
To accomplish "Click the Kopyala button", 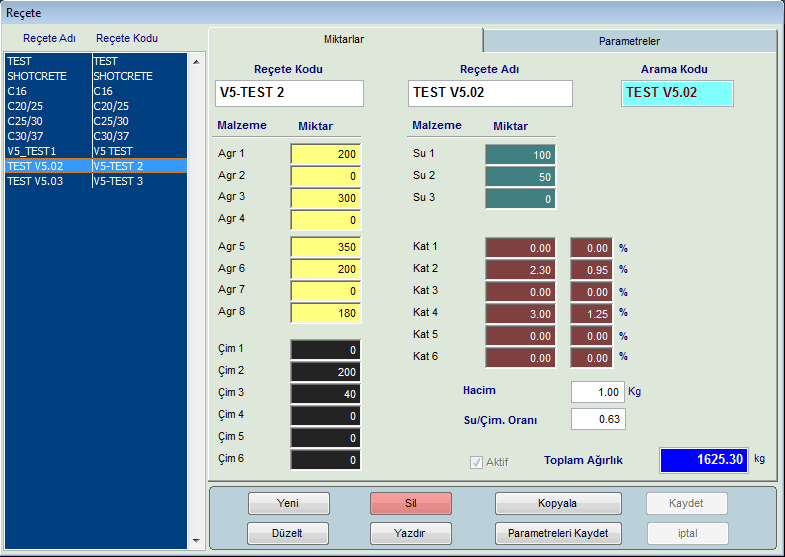I will (x=558, y=503).
